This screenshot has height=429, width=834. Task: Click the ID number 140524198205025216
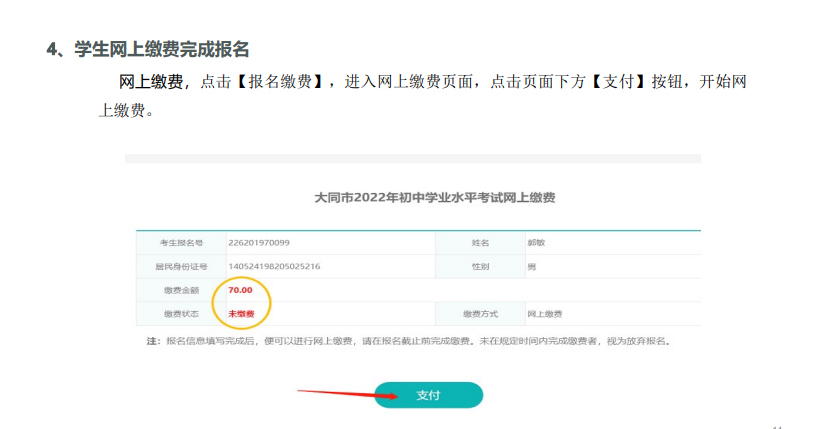(x=274, y=267)
